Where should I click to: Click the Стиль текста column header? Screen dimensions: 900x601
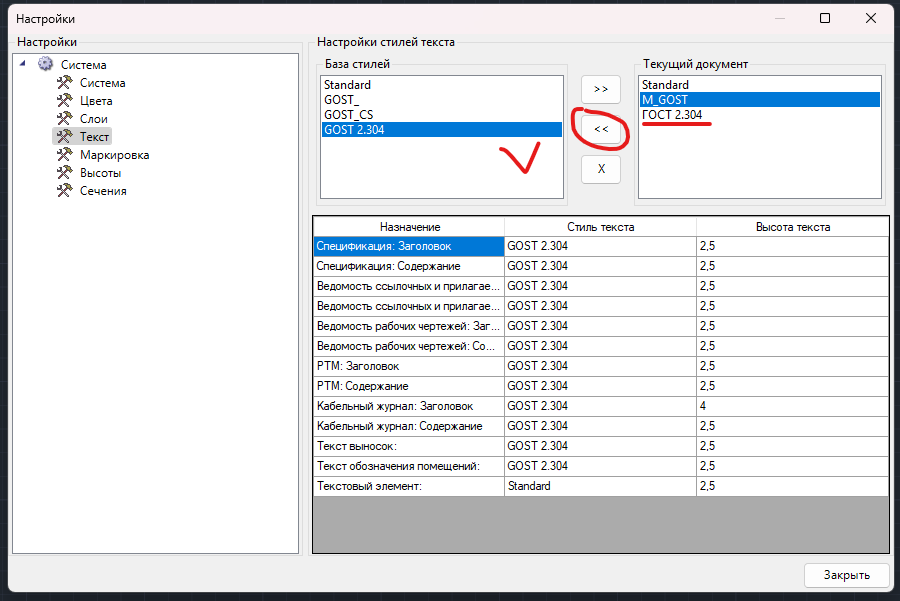(x=600, y=227)
